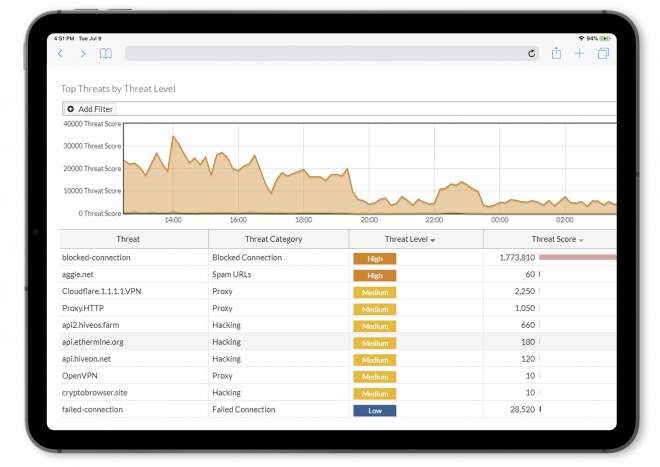Click the Add Filter button
The height and width of the screenshot is (467, 660).
pos(90,109)
